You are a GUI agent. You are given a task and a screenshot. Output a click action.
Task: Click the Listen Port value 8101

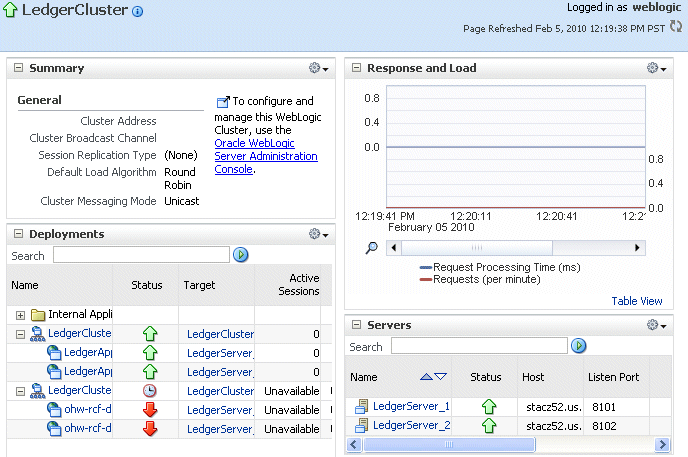(x=604, y=407)
